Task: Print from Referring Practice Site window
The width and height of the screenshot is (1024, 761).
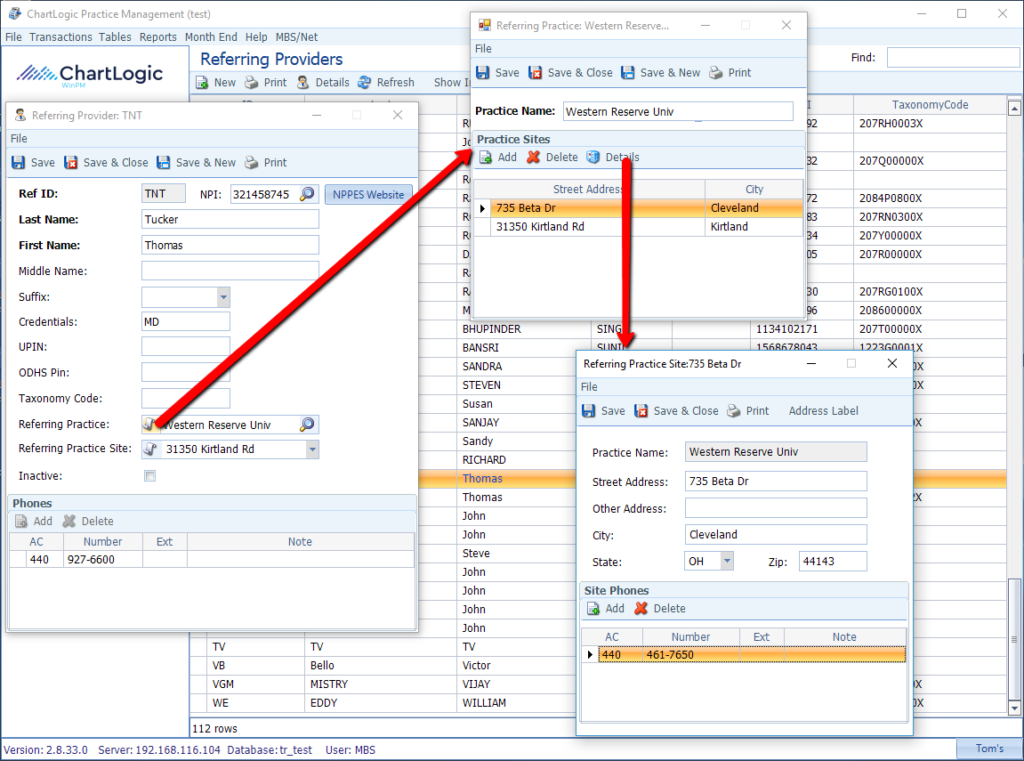Action: tap(748, 411)
